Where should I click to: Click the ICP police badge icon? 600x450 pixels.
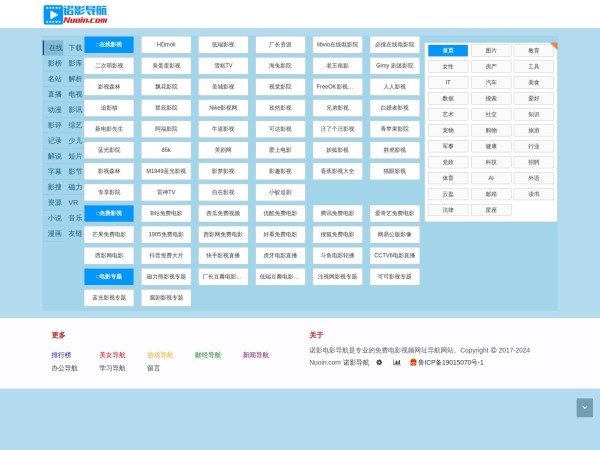tap(410, 363)
